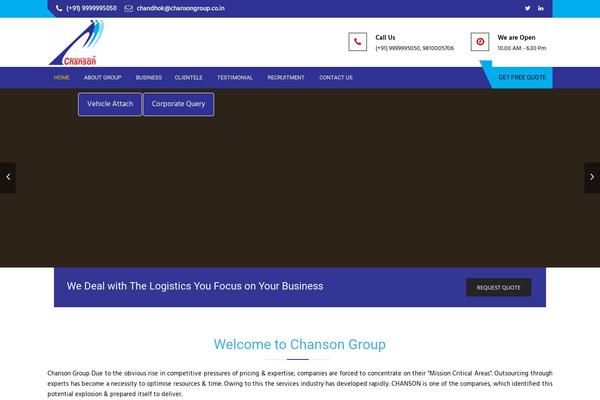The image size is (600, 400).
Task: Click the Chanson Group intro paragraph
Action: click(x=300, y=384)
